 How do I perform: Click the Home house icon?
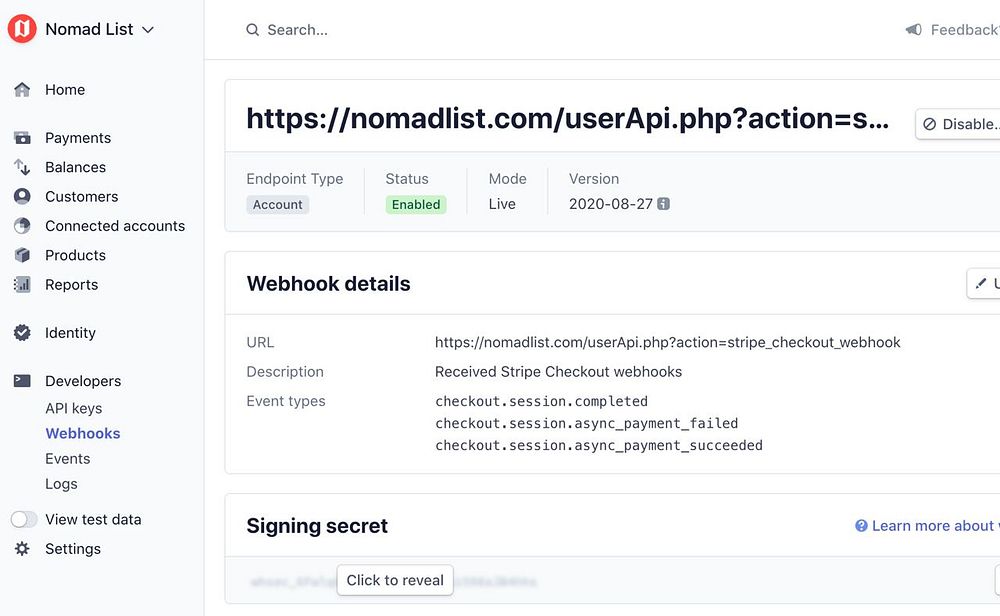coord(22,90)
